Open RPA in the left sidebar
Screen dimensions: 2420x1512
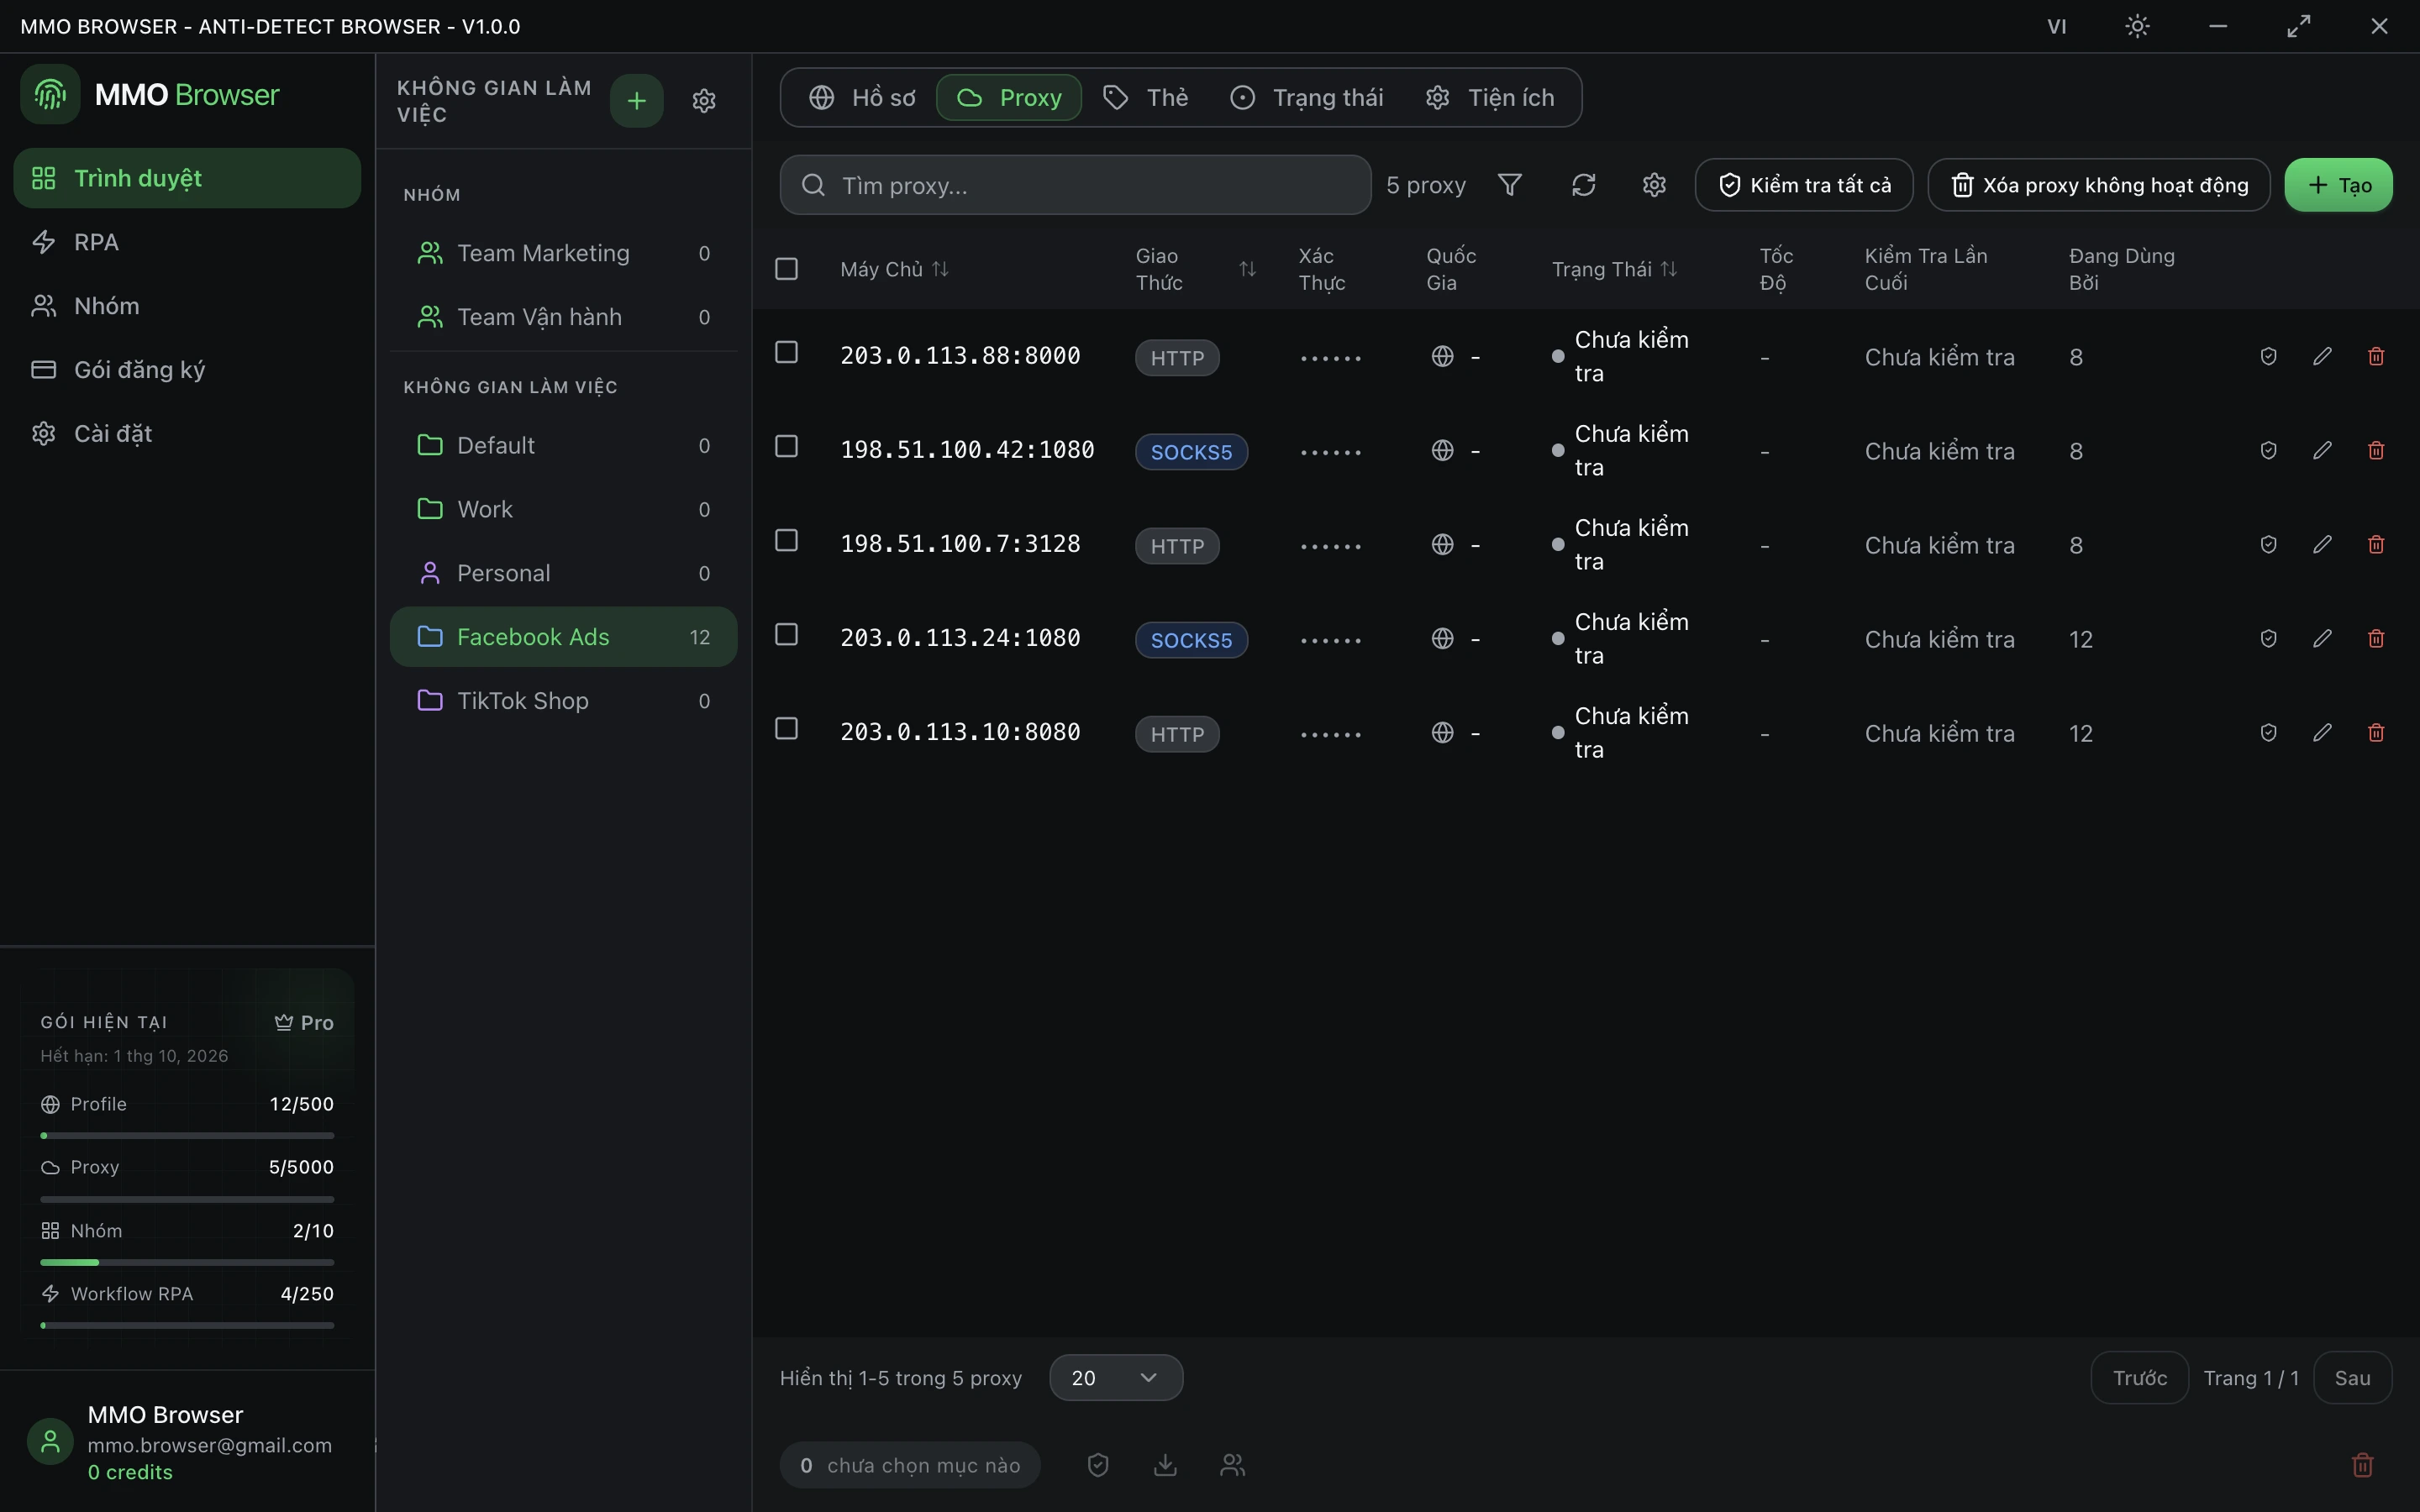tap(187, 242)
